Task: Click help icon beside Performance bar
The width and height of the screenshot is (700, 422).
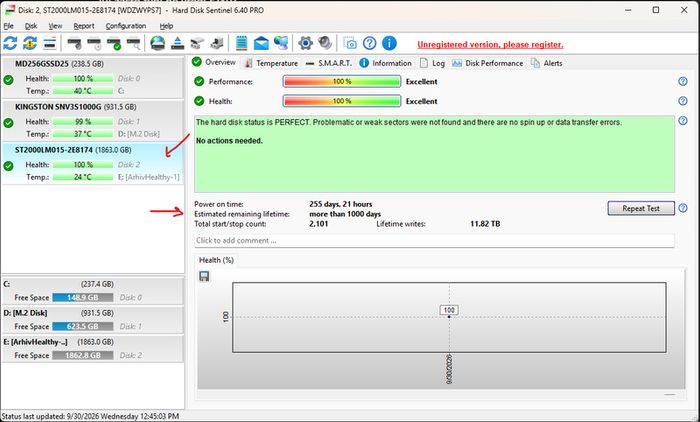Action: 683,81
